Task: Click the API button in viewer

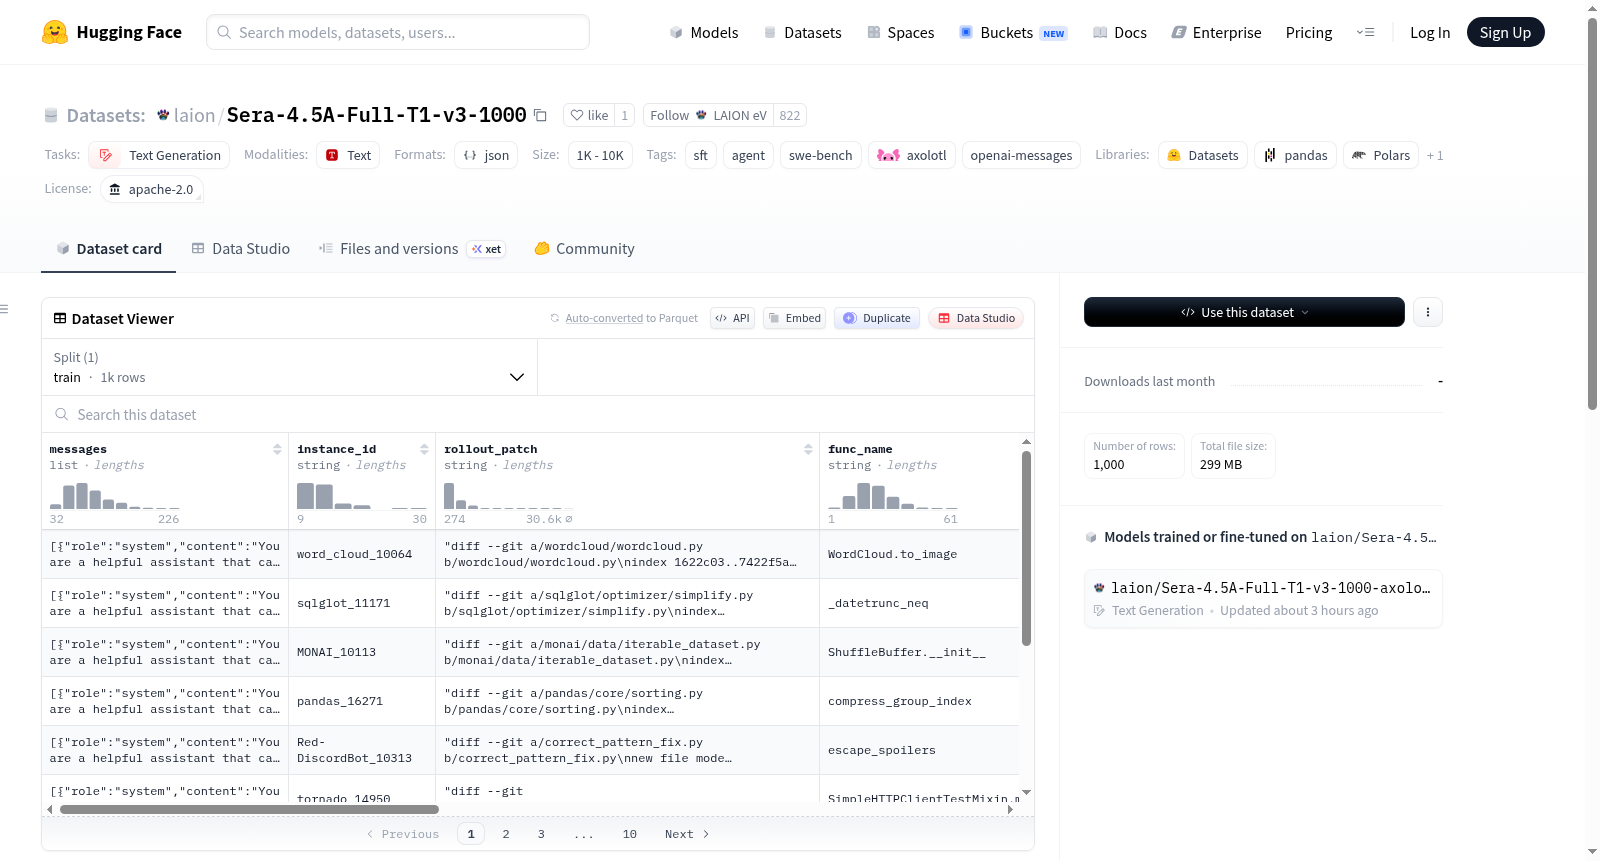Action: tap(732, 318)
